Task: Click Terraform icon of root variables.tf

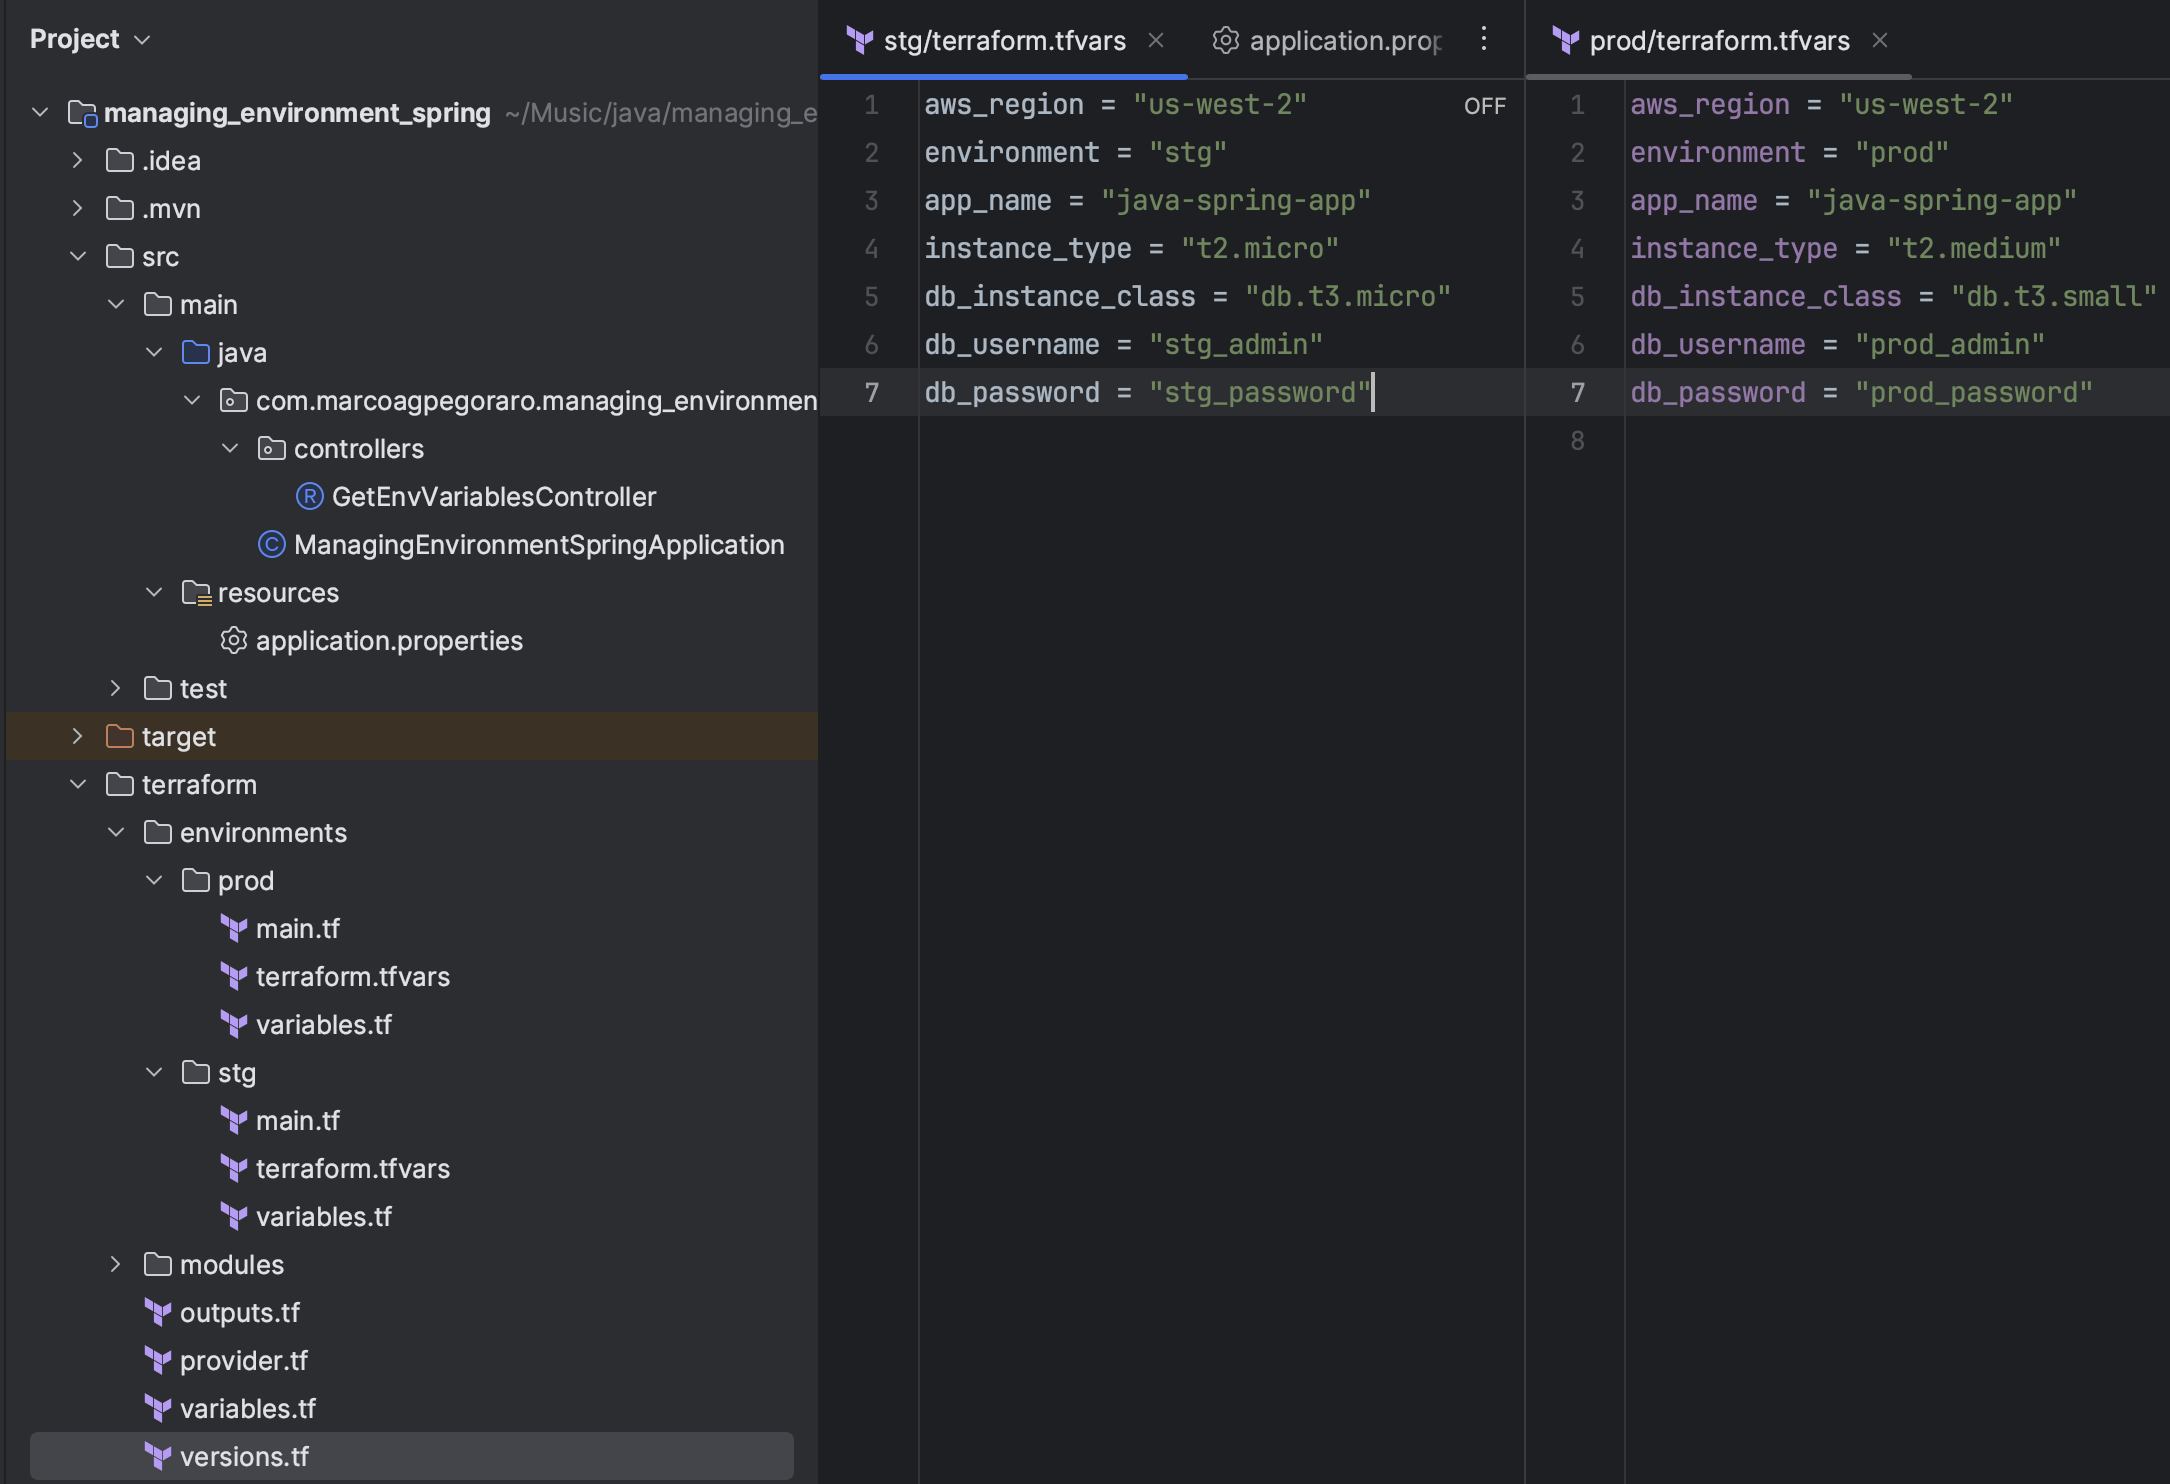Action: (x=158, y=1408)
